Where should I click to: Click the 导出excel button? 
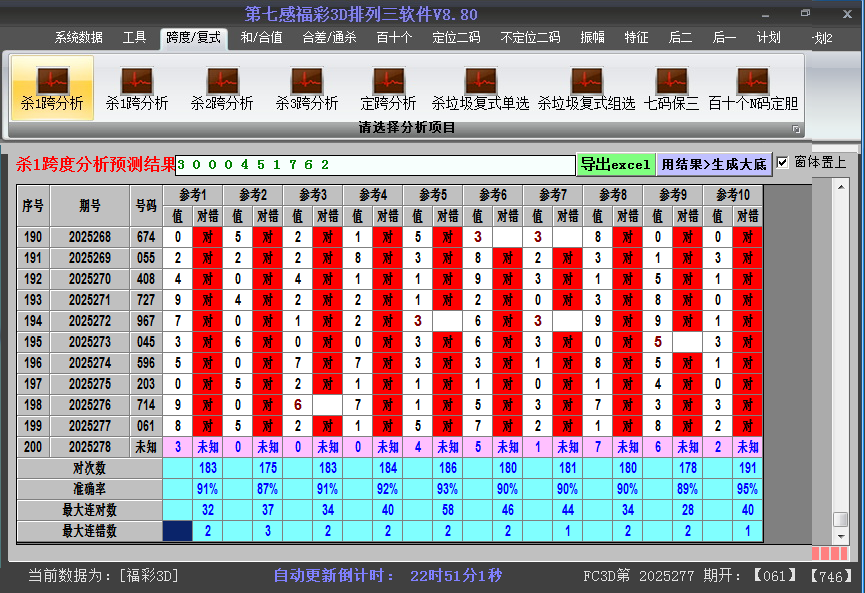coord(616,162)
